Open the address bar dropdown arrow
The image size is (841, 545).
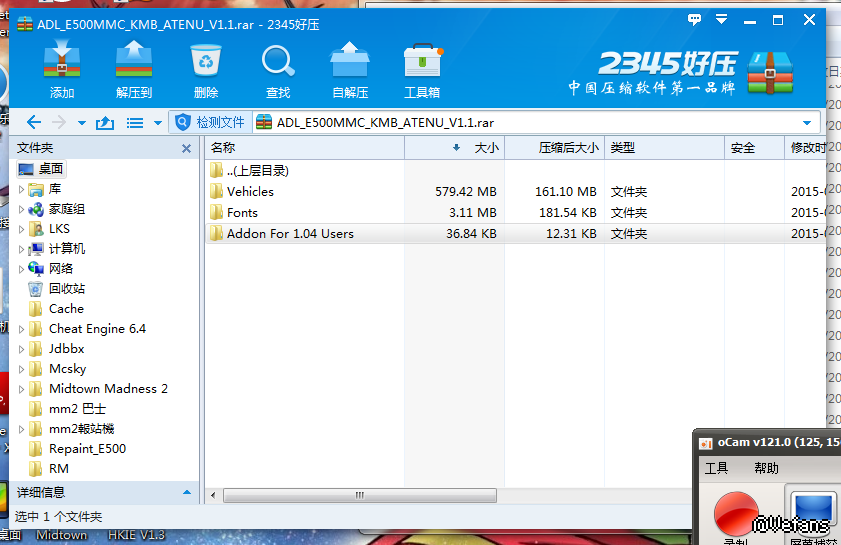tap(807, 123)
